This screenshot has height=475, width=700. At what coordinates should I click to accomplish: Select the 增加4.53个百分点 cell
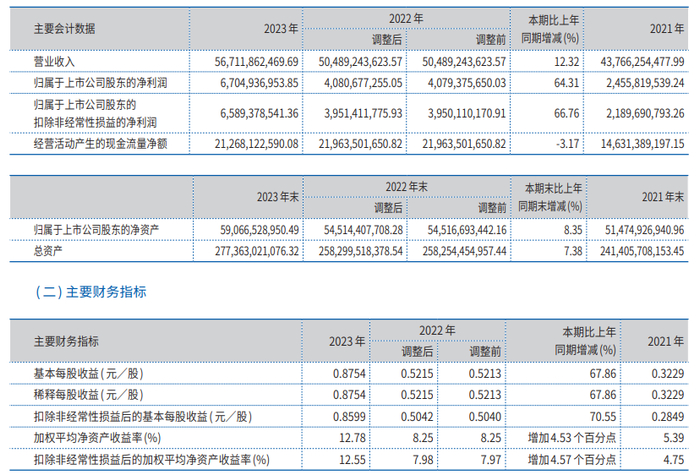[x=572, y=438]
